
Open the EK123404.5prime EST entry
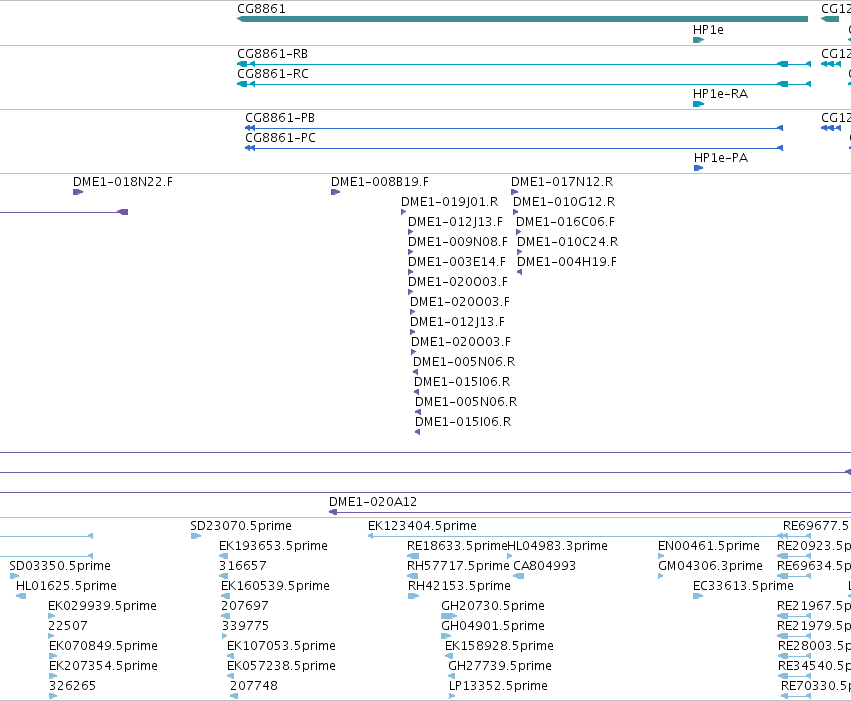point(422,526)
